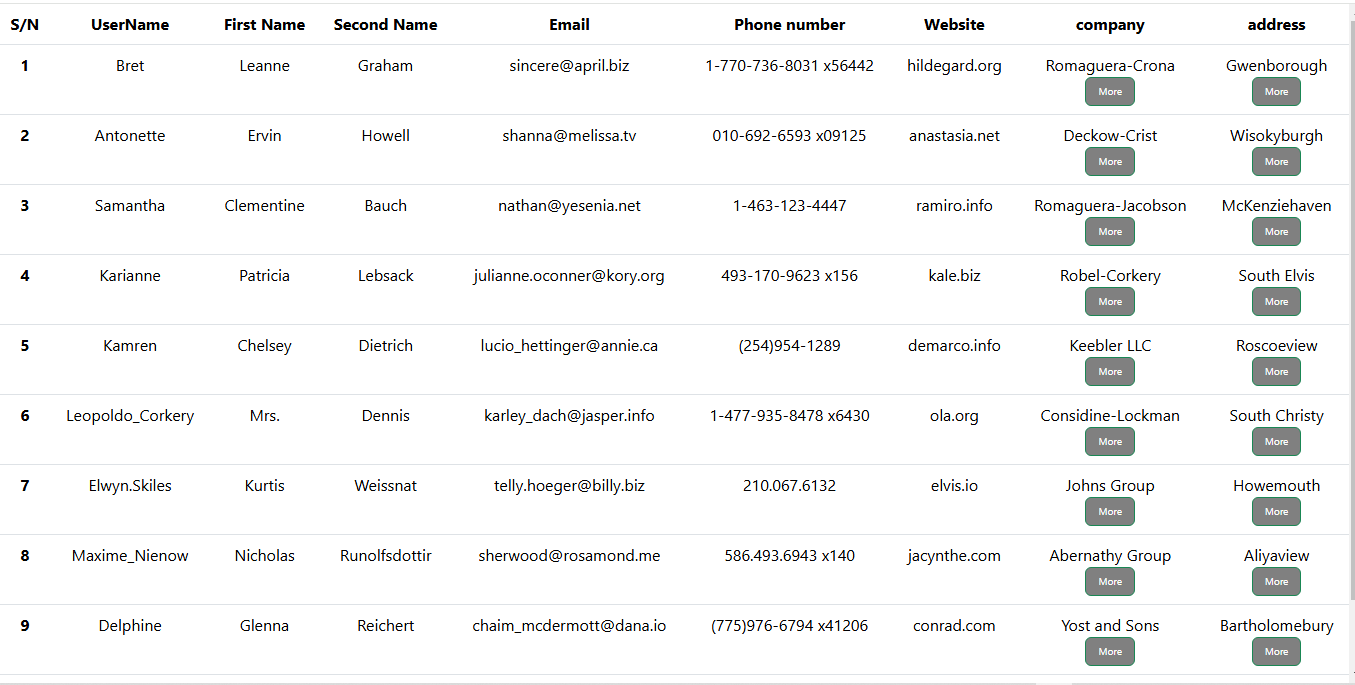This screenshot has height=685, width=1355.
Task: Click More beneath South Elvis address
Action: 1276,302
